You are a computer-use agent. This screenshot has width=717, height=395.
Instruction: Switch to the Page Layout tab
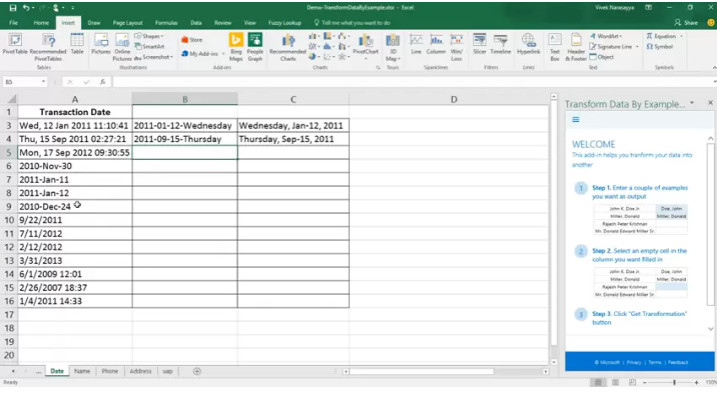coord(128,23)
